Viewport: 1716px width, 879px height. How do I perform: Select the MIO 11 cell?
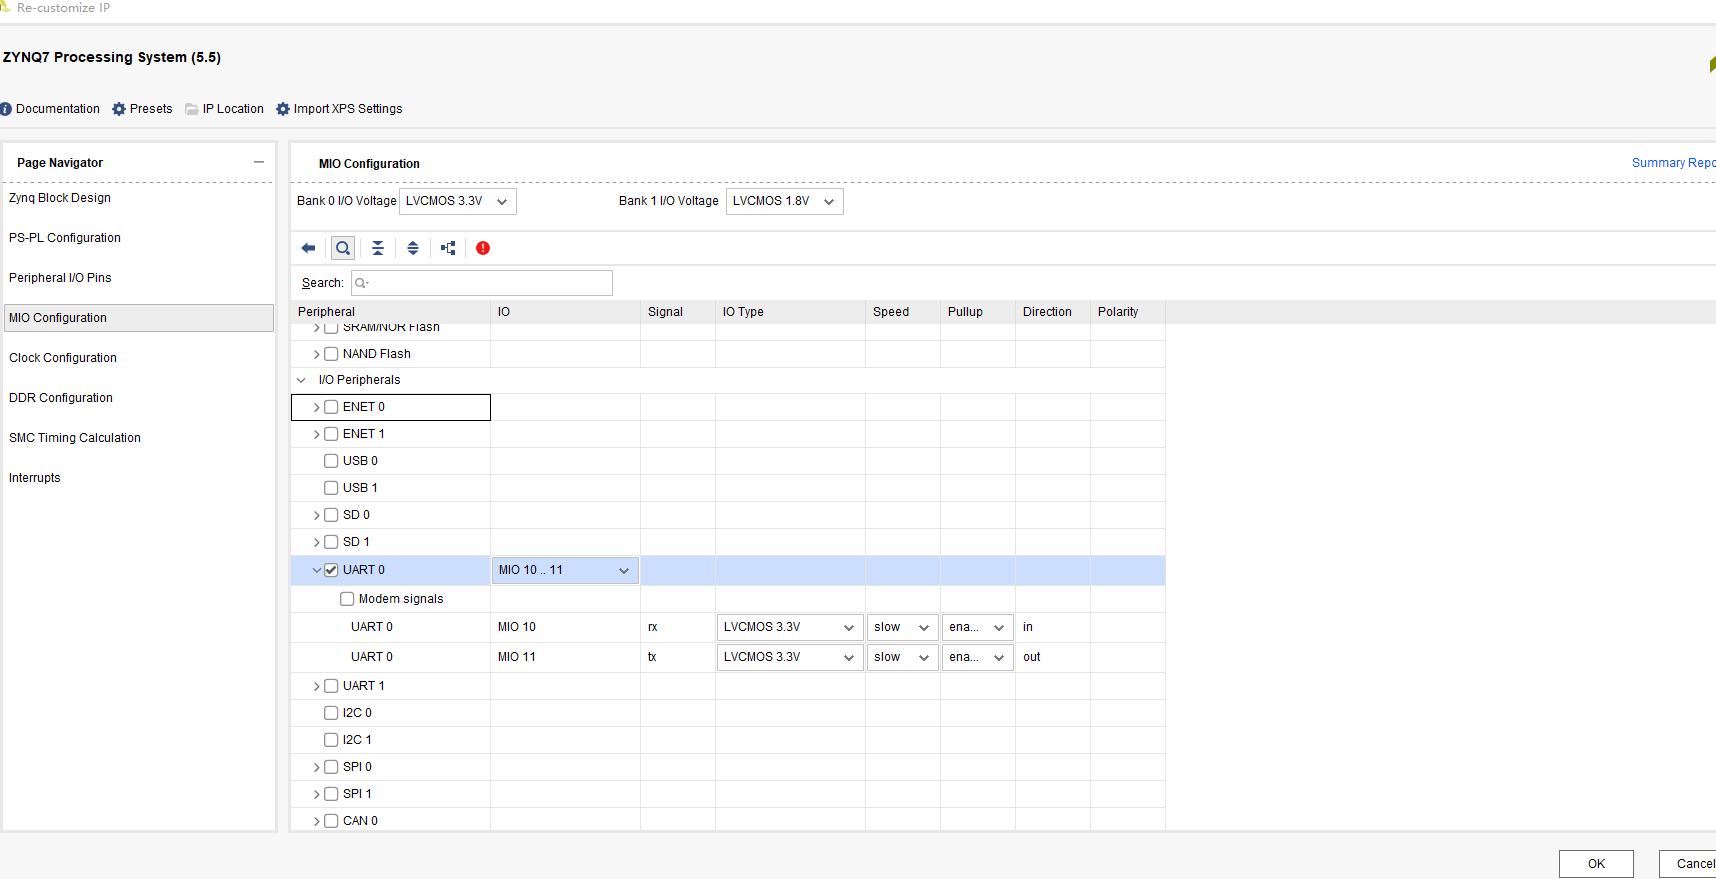[565, 657]
